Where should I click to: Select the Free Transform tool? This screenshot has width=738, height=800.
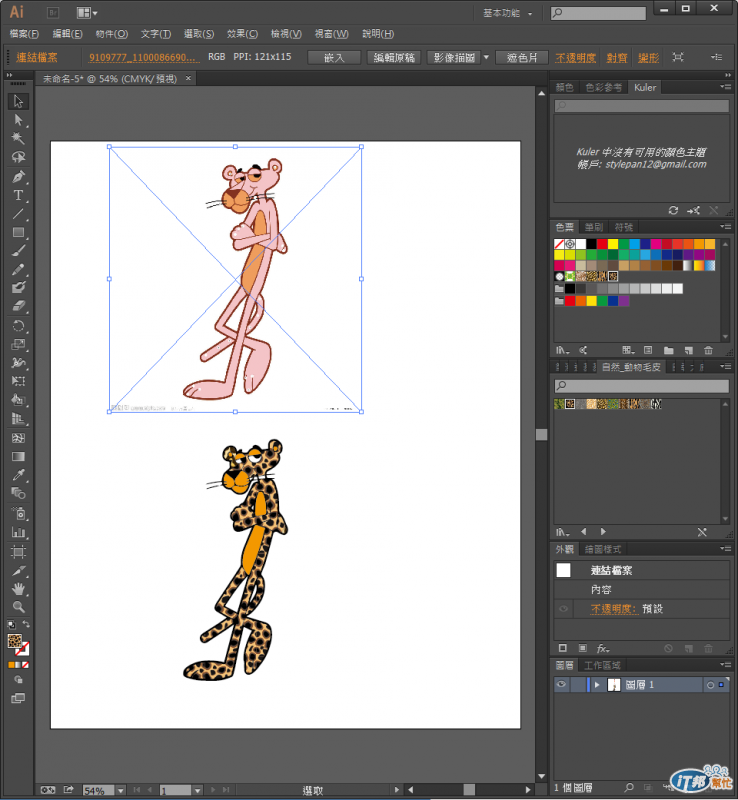(x=18, y=381)
